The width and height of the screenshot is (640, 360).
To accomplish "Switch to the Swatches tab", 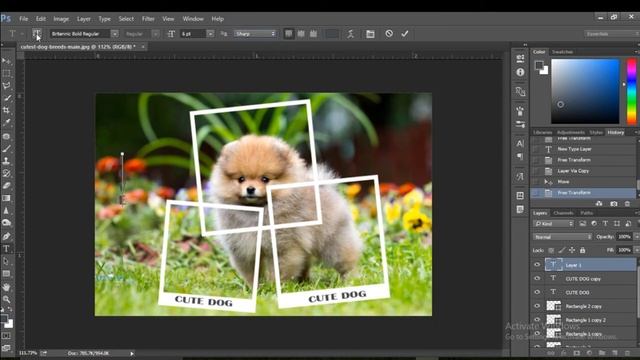I will tap(562, 52).
